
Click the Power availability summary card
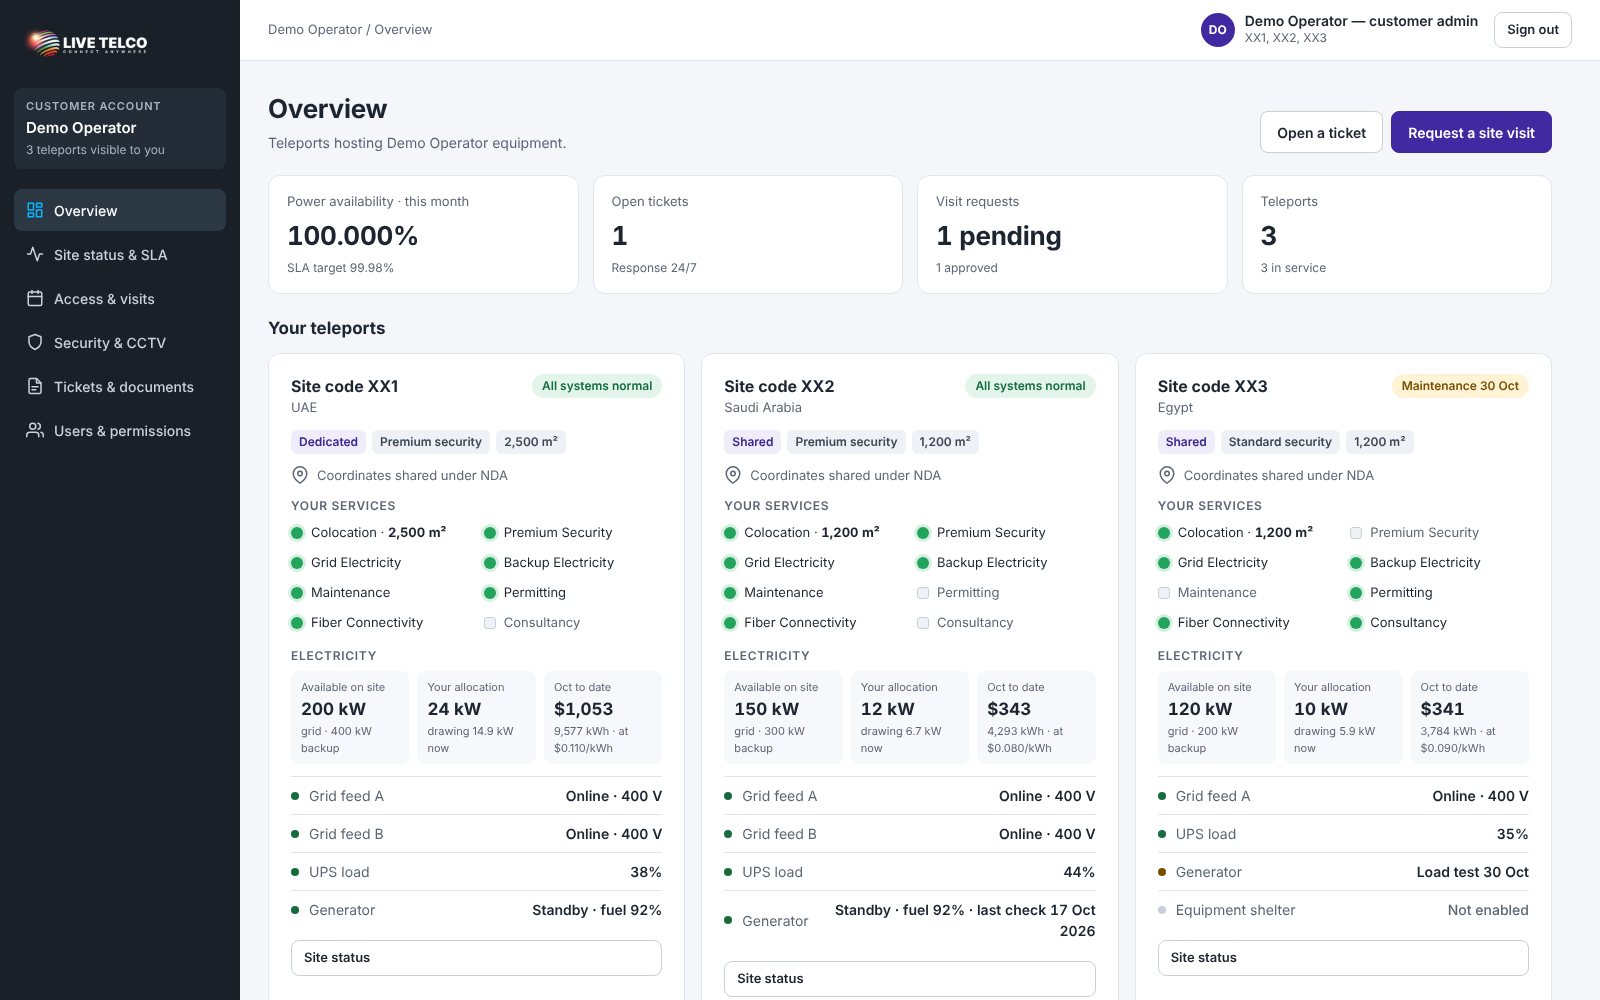coord(423,235)
